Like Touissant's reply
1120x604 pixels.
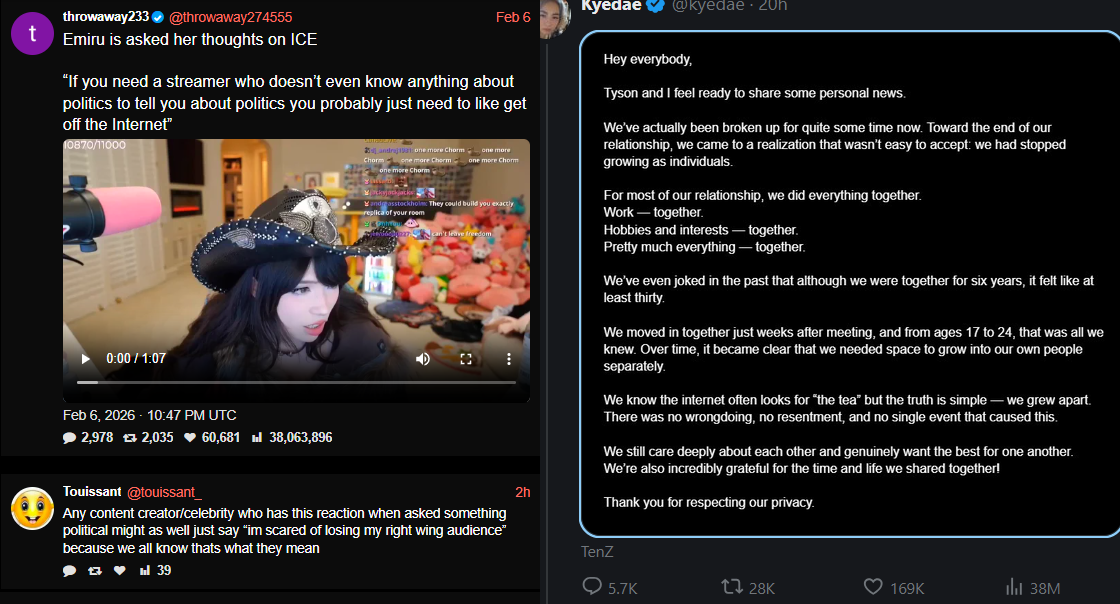pos(120,570)
